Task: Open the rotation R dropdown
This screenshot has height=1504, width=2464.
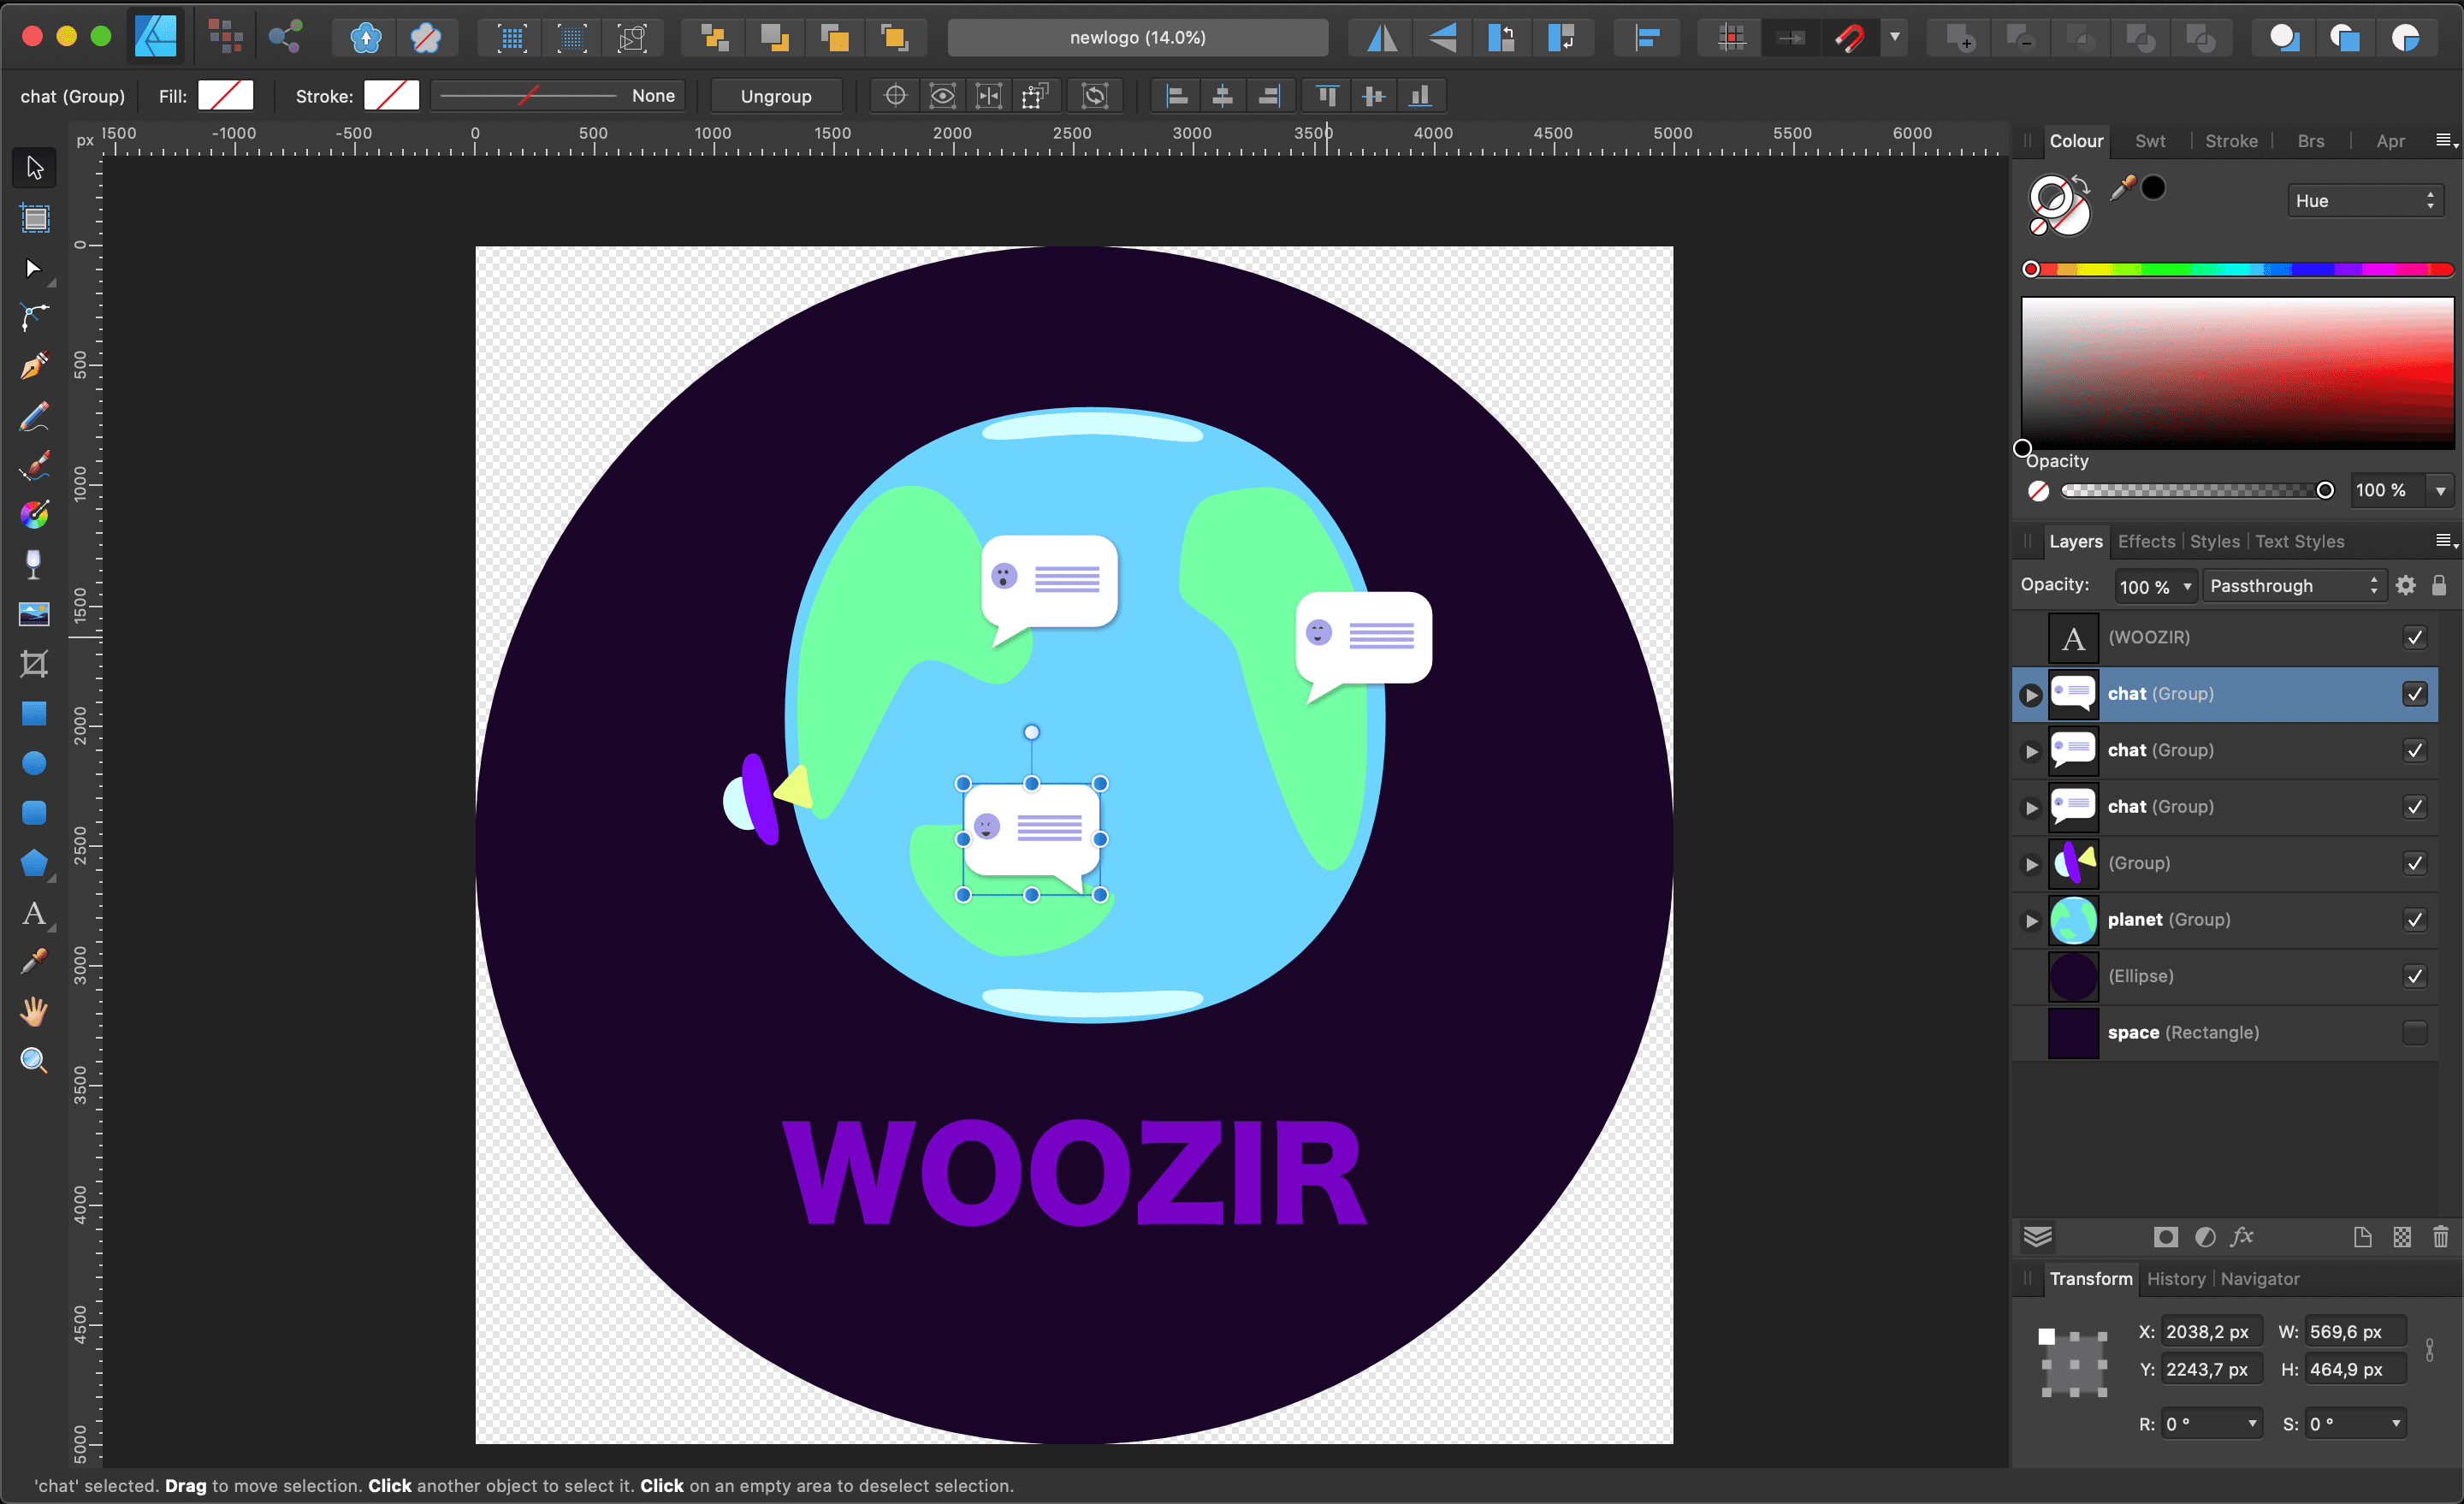Action: pyautogui.click(x=2252, y=1424)
